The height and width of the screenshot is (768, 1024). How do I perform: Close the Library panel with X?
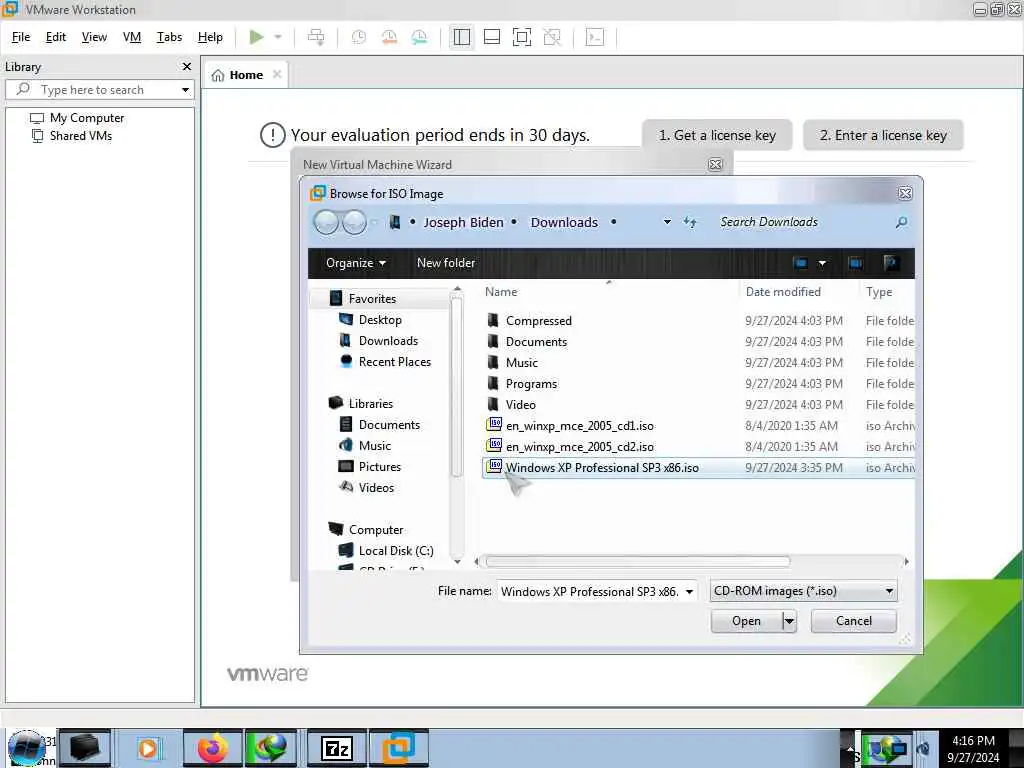pyautogui.click(x=187, y=67)
